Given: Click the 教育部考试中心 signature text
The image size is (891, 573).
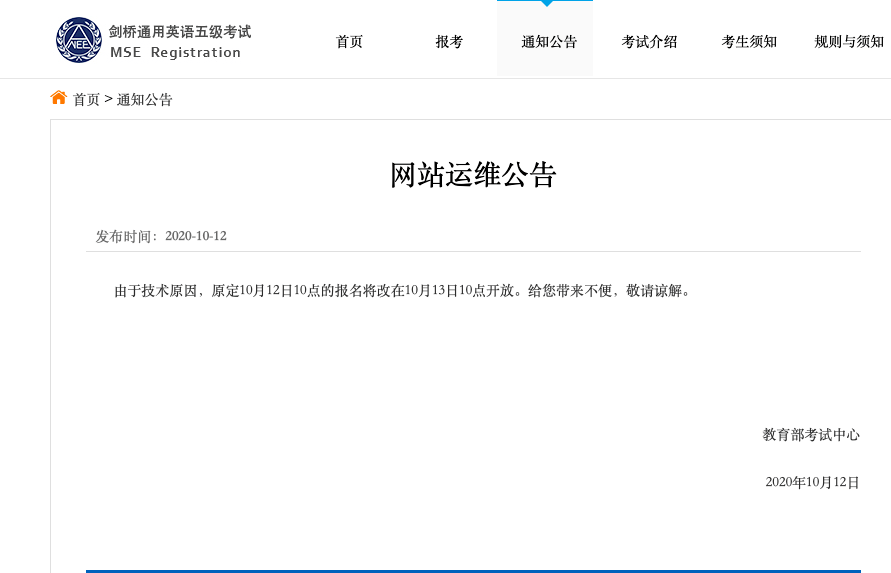Looking at the screenshot, I should pyautogui.click(x=811, y=435).
